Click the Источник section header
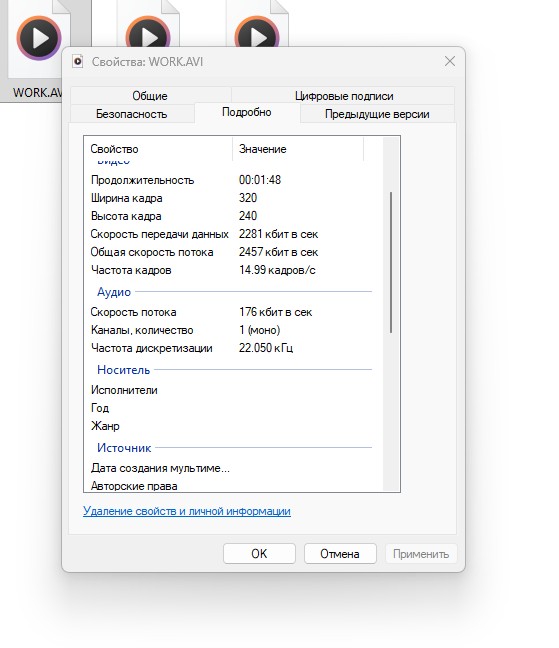 [x=124, y=448]
